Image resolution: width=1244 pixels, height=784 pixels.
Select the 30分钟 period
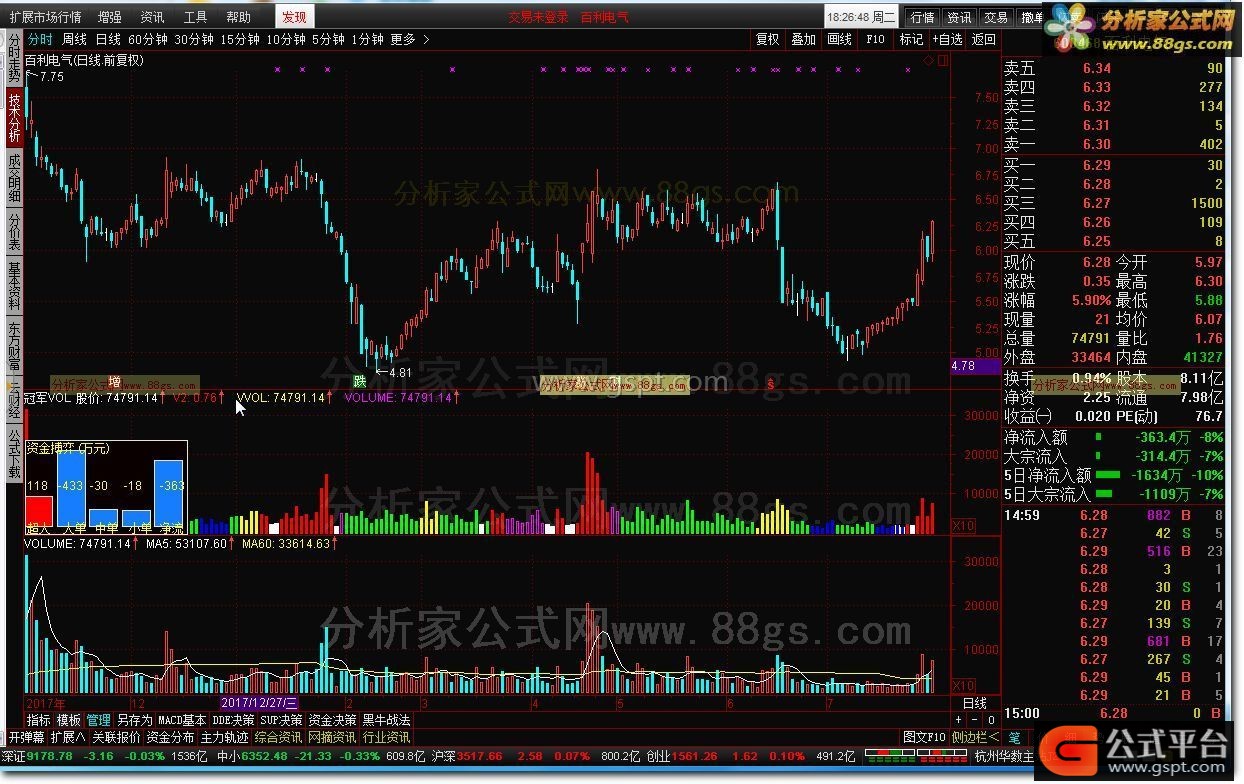[193, 39]
